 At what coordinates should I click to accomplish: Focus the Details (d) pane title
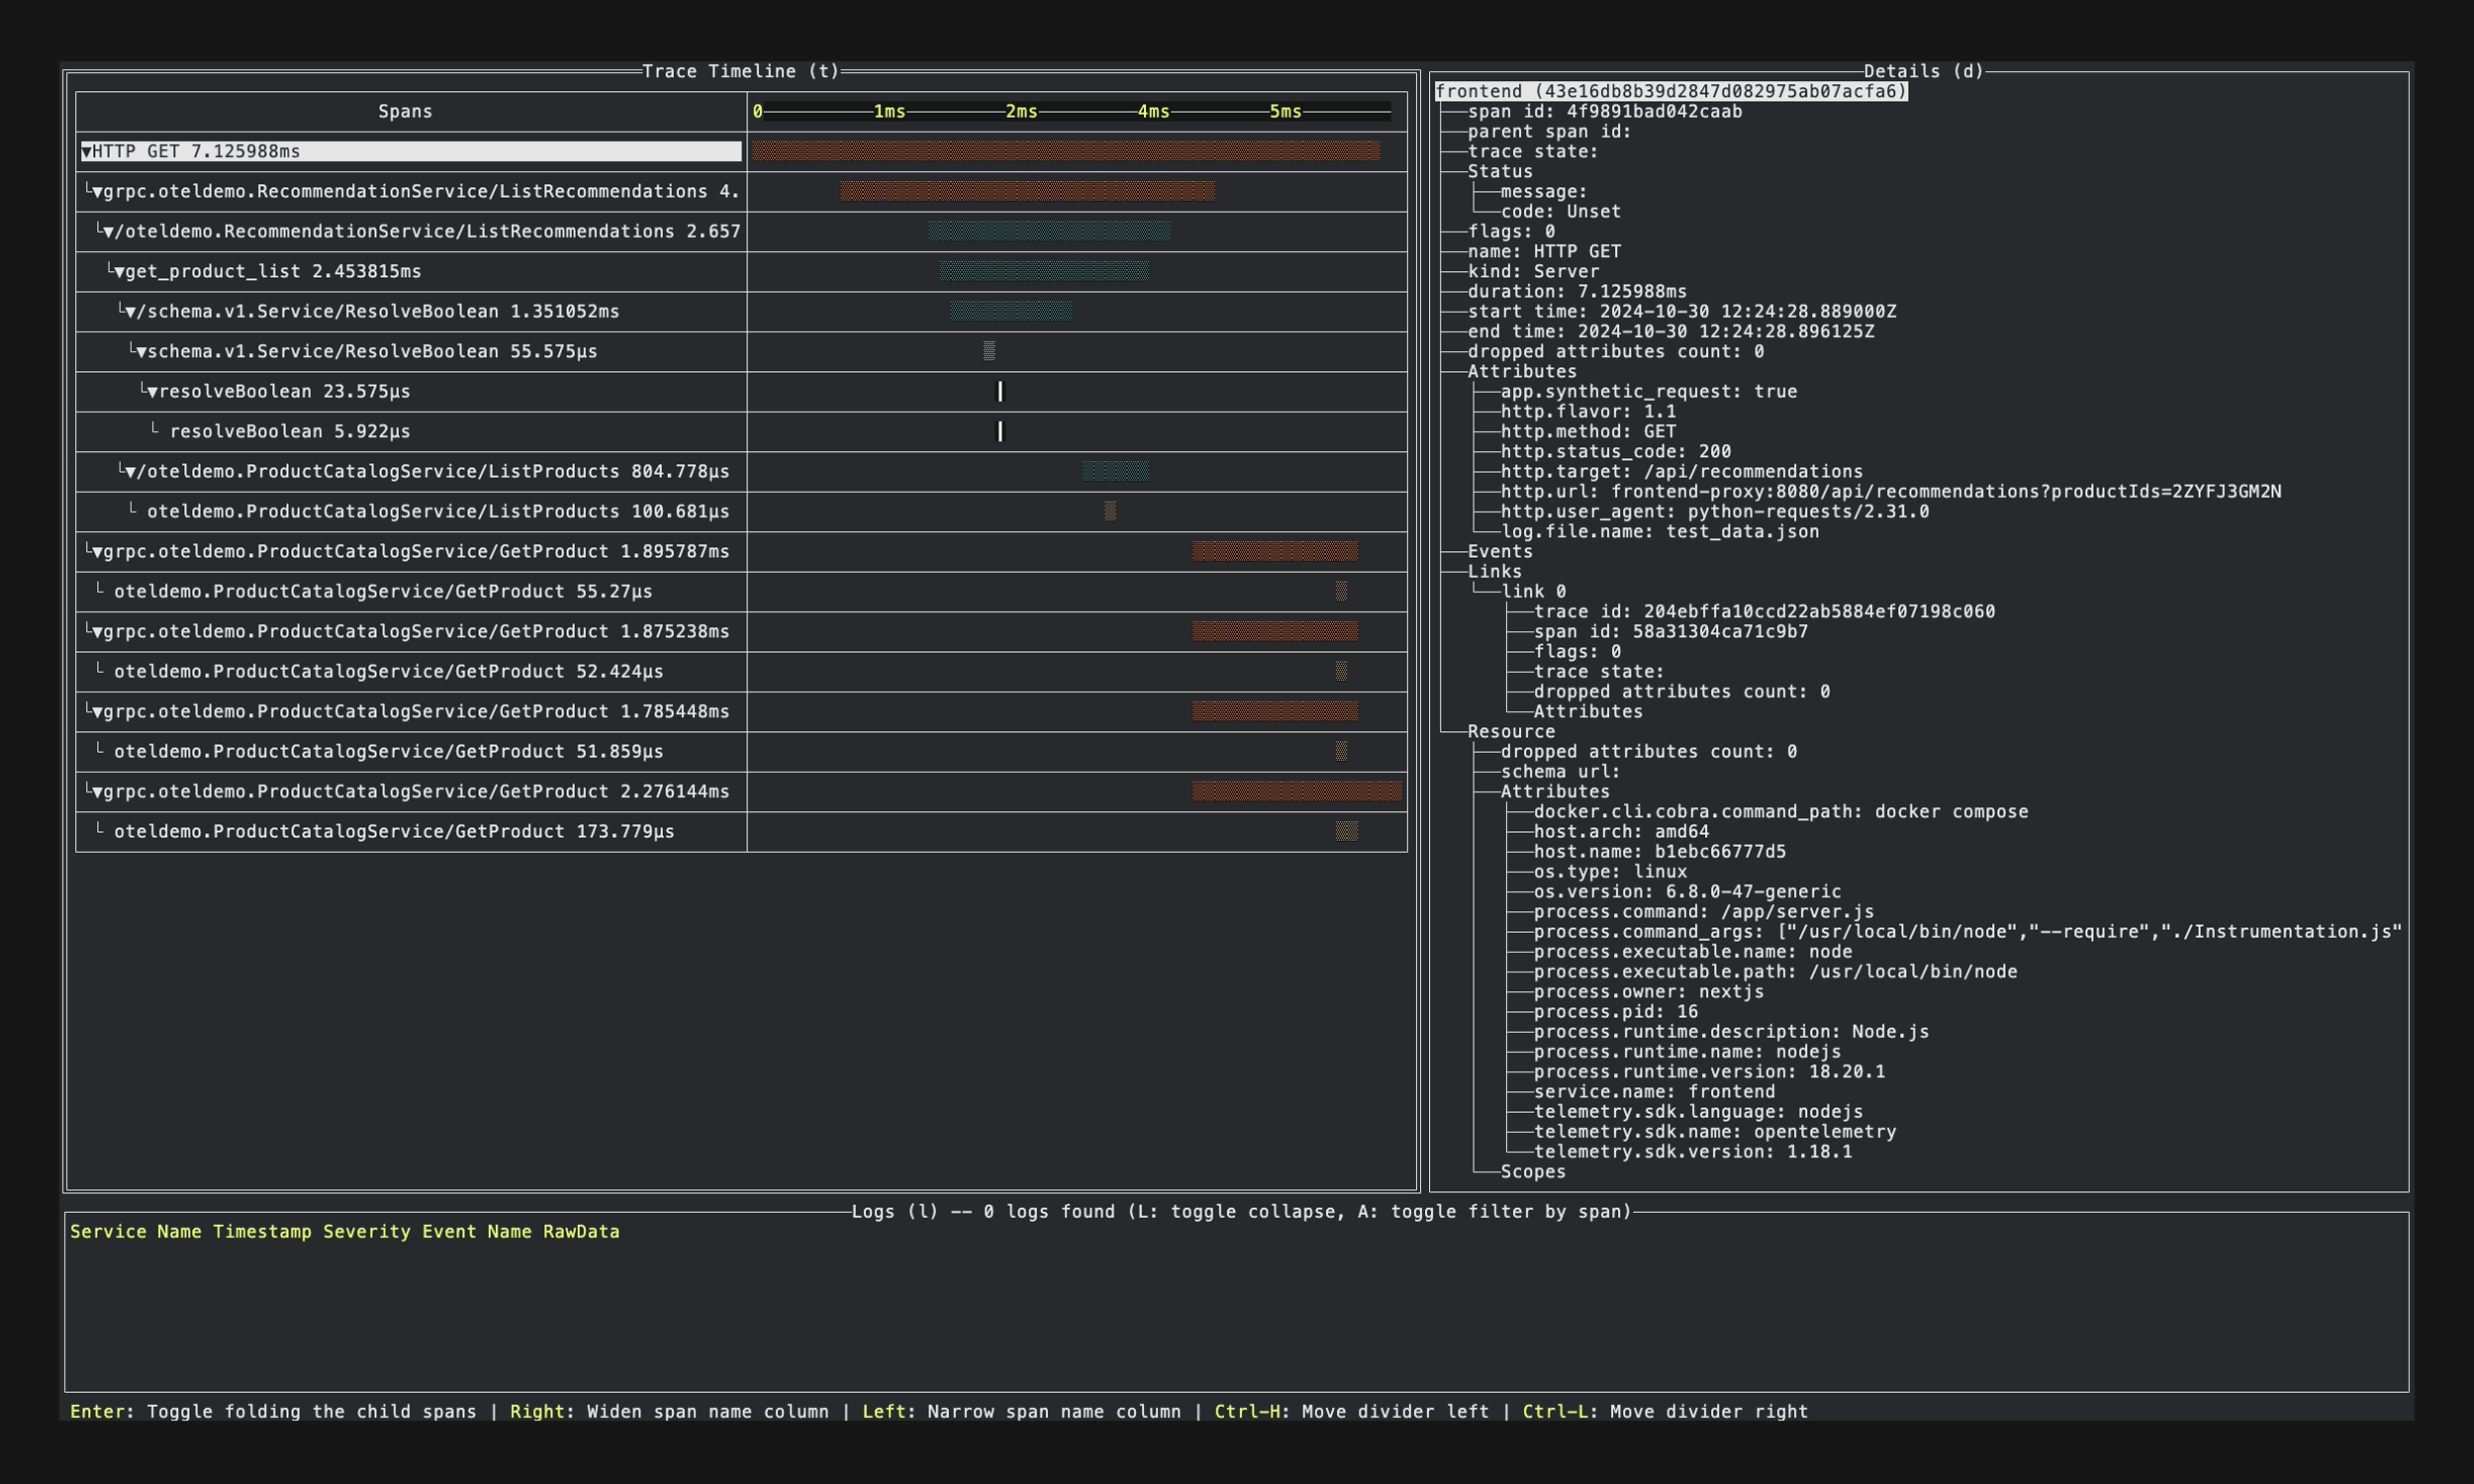(1923, 72)
